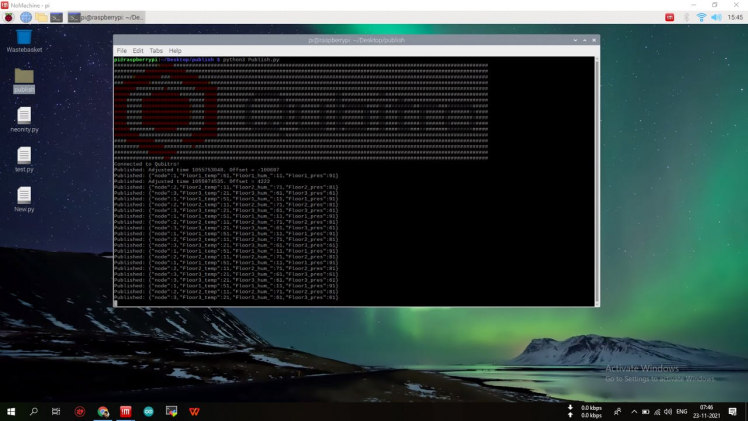748x421 pixels.
Task: Open Windows network settings tray icon
Action: click(657, 411)
